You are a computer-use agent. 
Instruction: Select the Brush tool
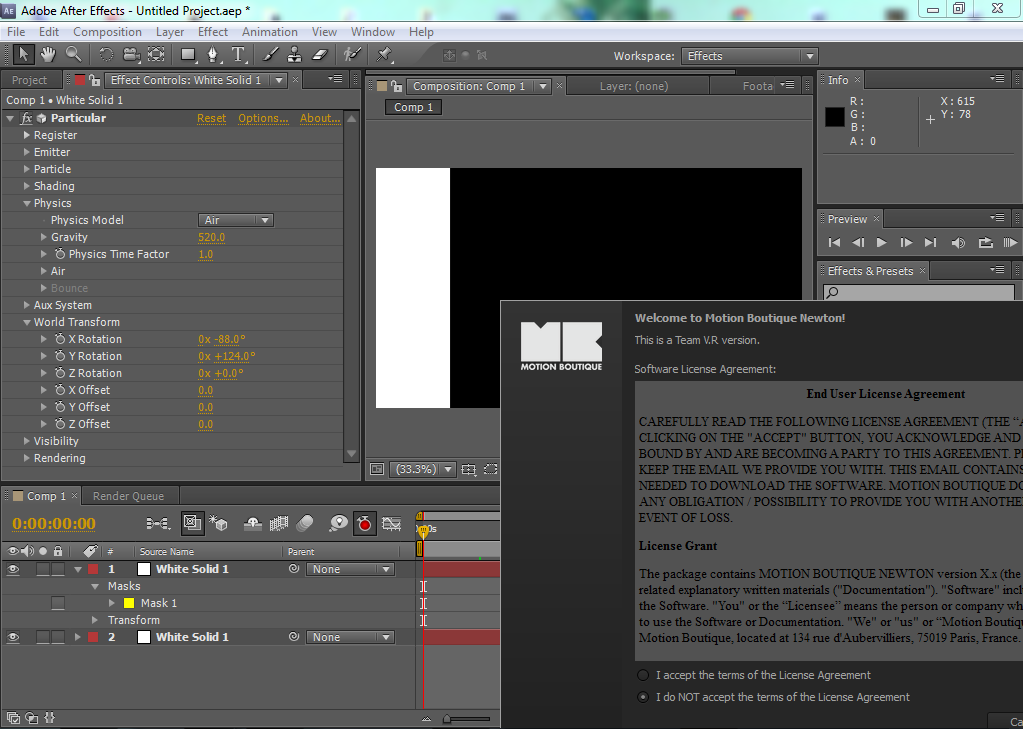point(270,55)
